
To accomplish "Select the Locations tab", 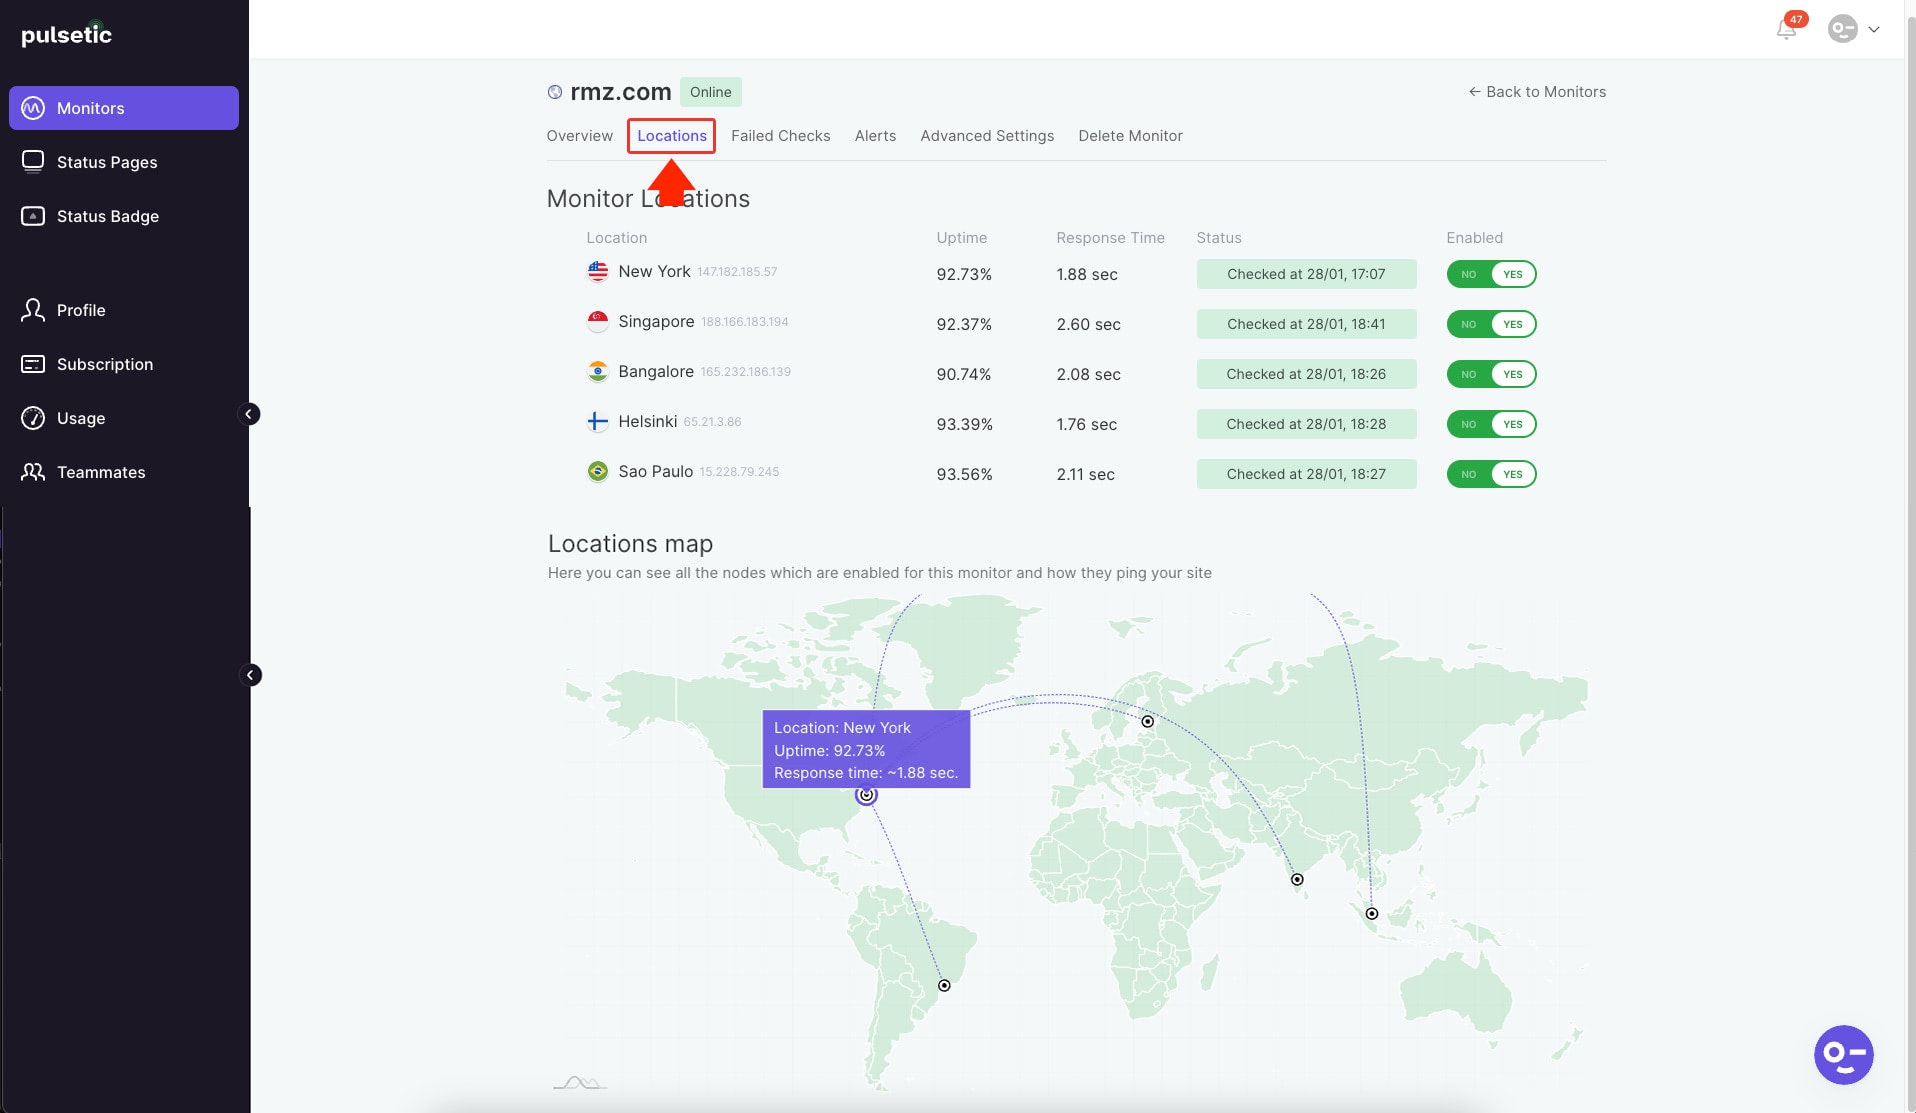I will coord(672,136).
